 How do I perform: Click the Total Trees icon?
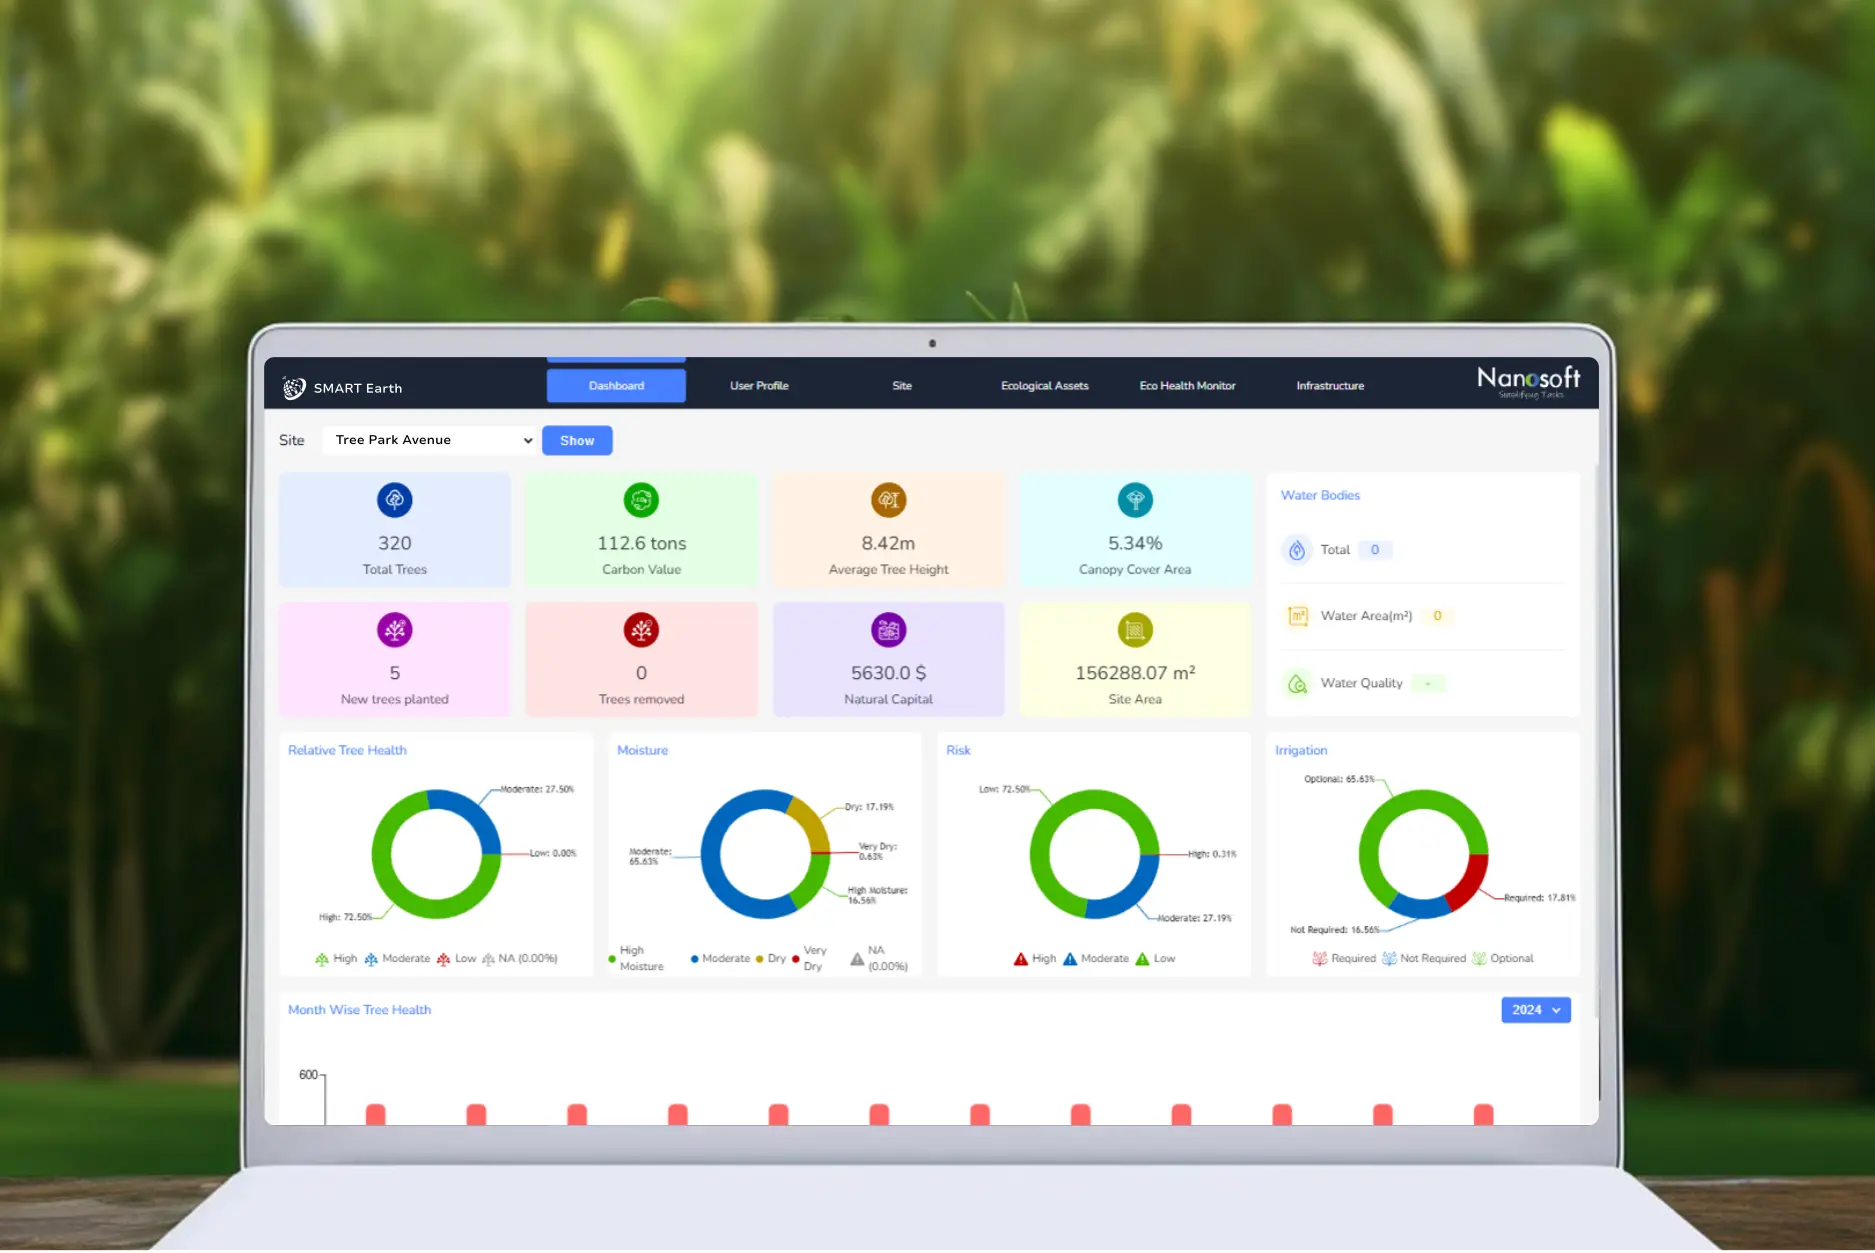[394, 500]
